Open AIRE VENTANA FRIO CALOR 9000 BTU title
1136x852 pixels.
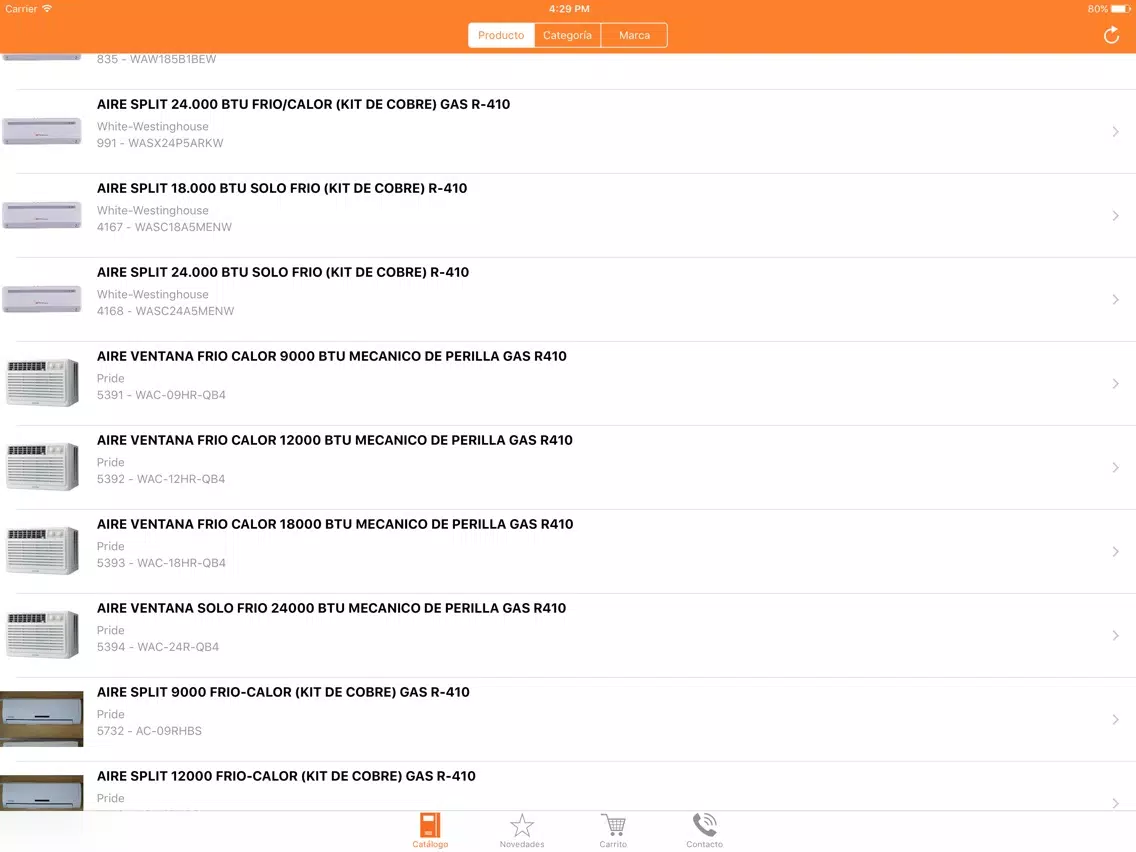pyautogui.click(x=332, y=356)
